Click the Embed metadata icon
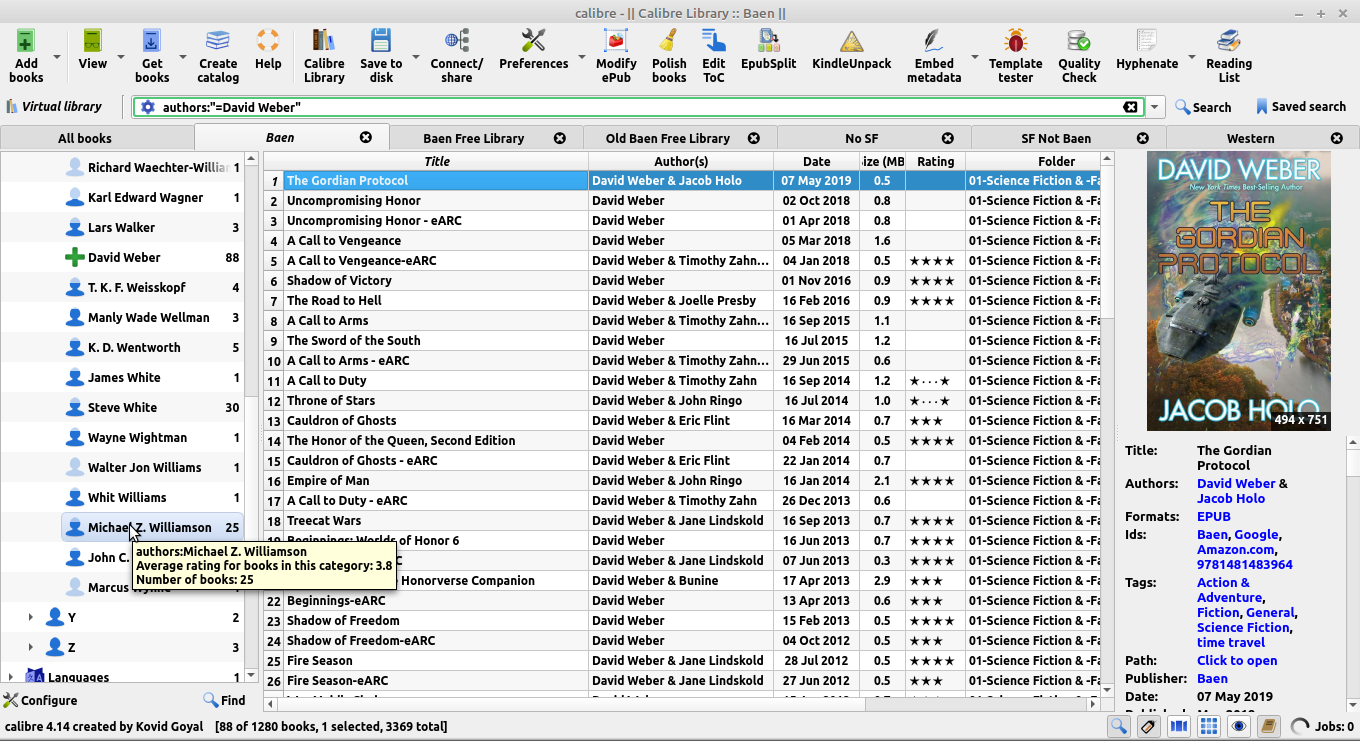Viewport: 1360px width, 741px height. (x=934, y=41)
